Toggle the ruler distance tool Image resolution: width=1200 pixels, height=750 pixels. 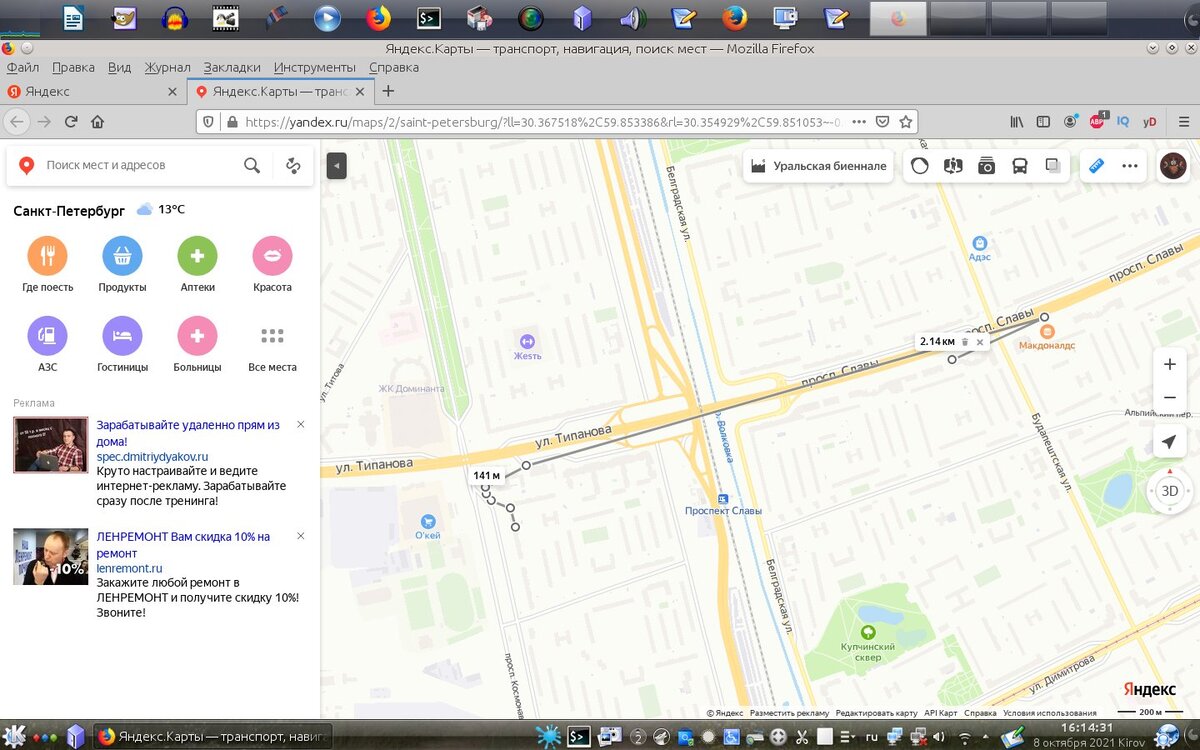[1097, 166]
